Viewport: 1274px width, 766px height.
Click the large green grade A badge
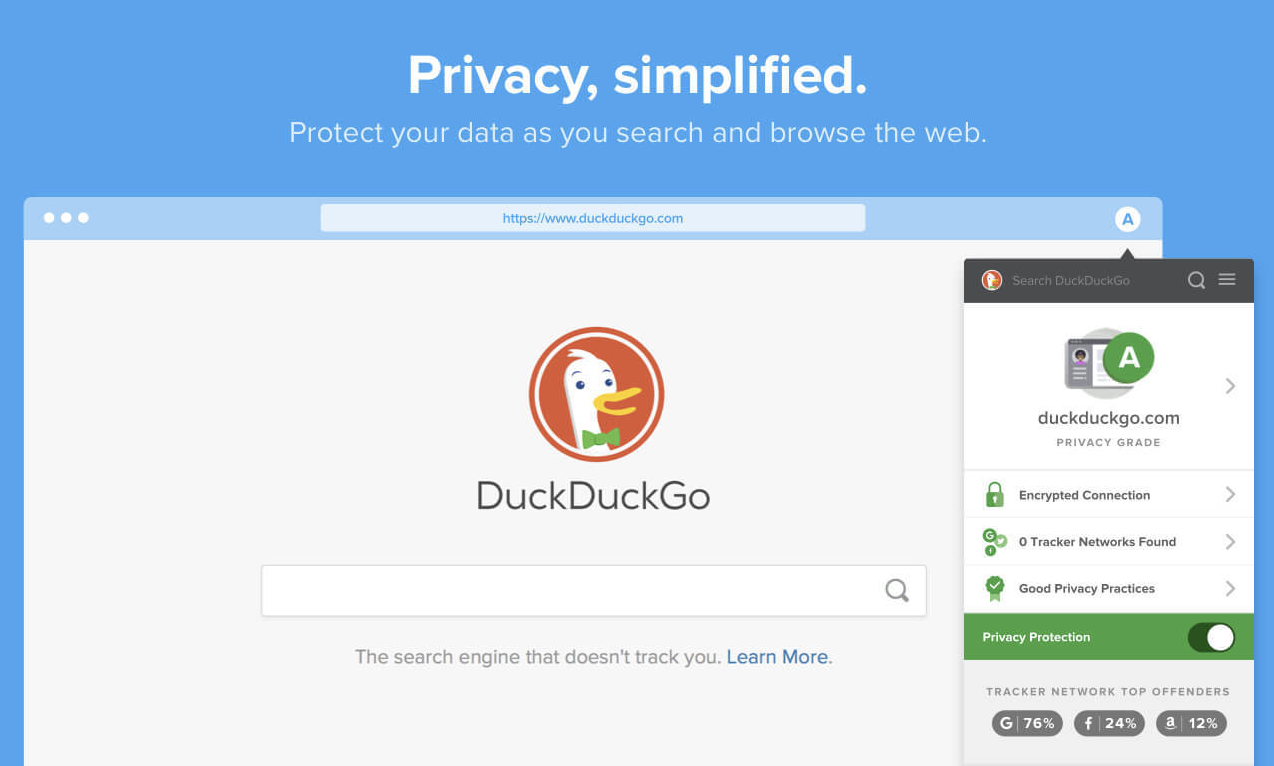click(1129, 358)
